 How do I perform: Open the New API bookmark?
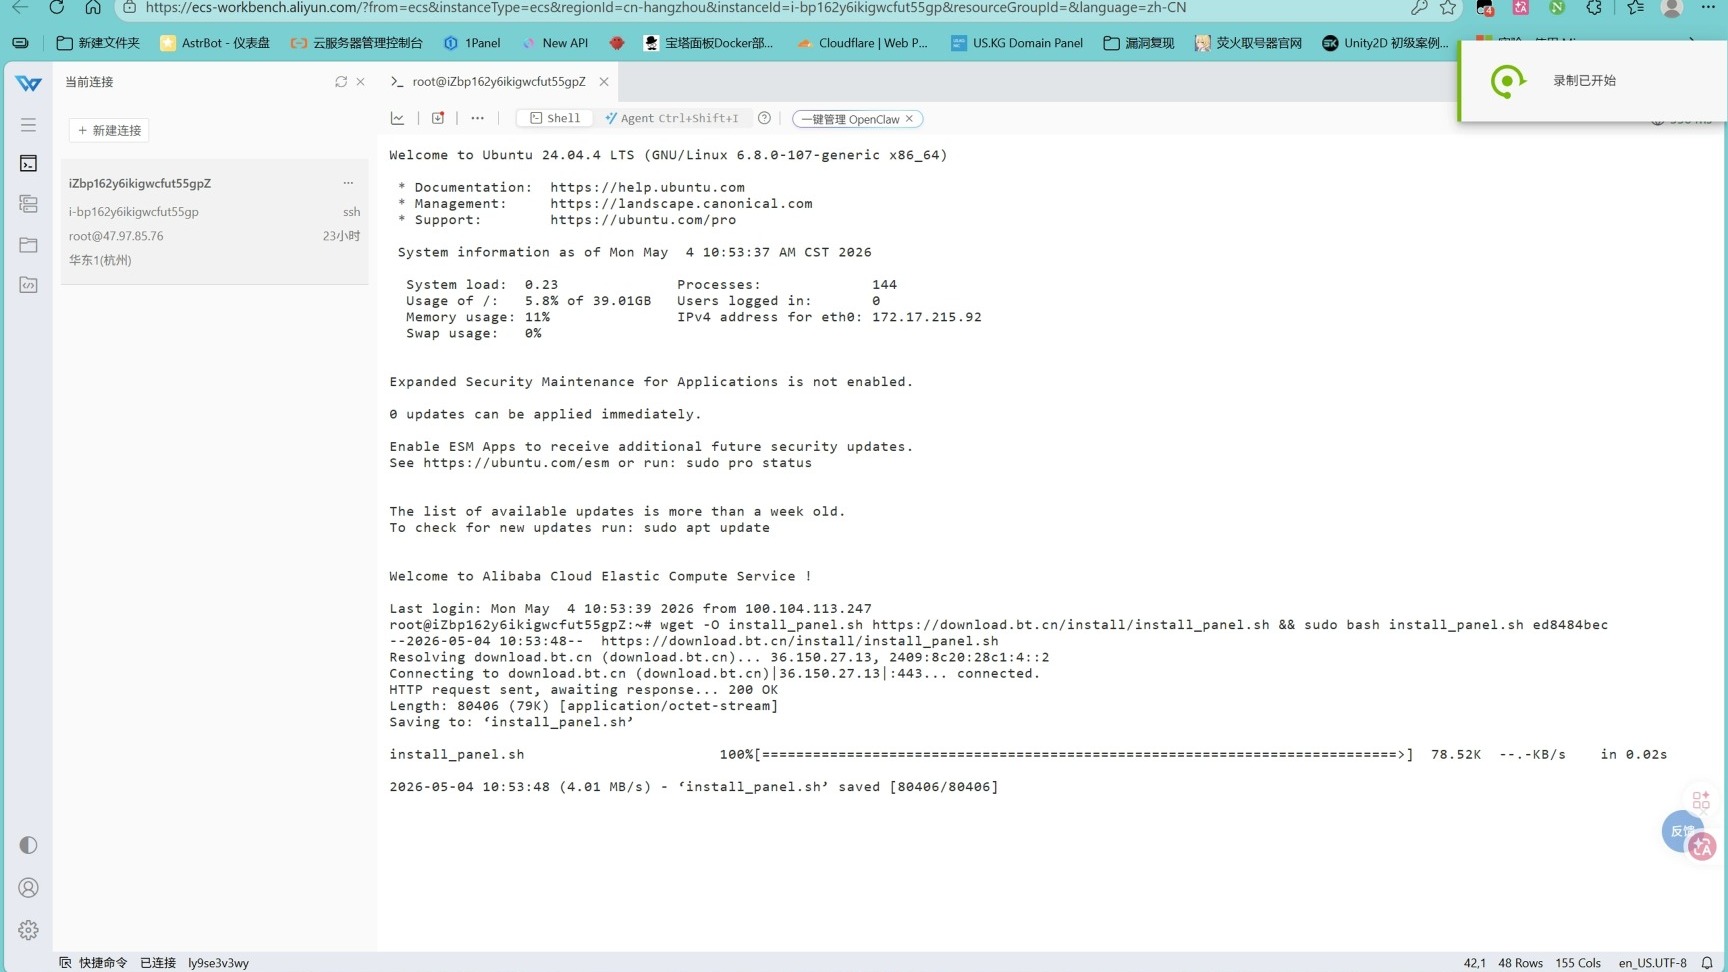pos(555,43)
